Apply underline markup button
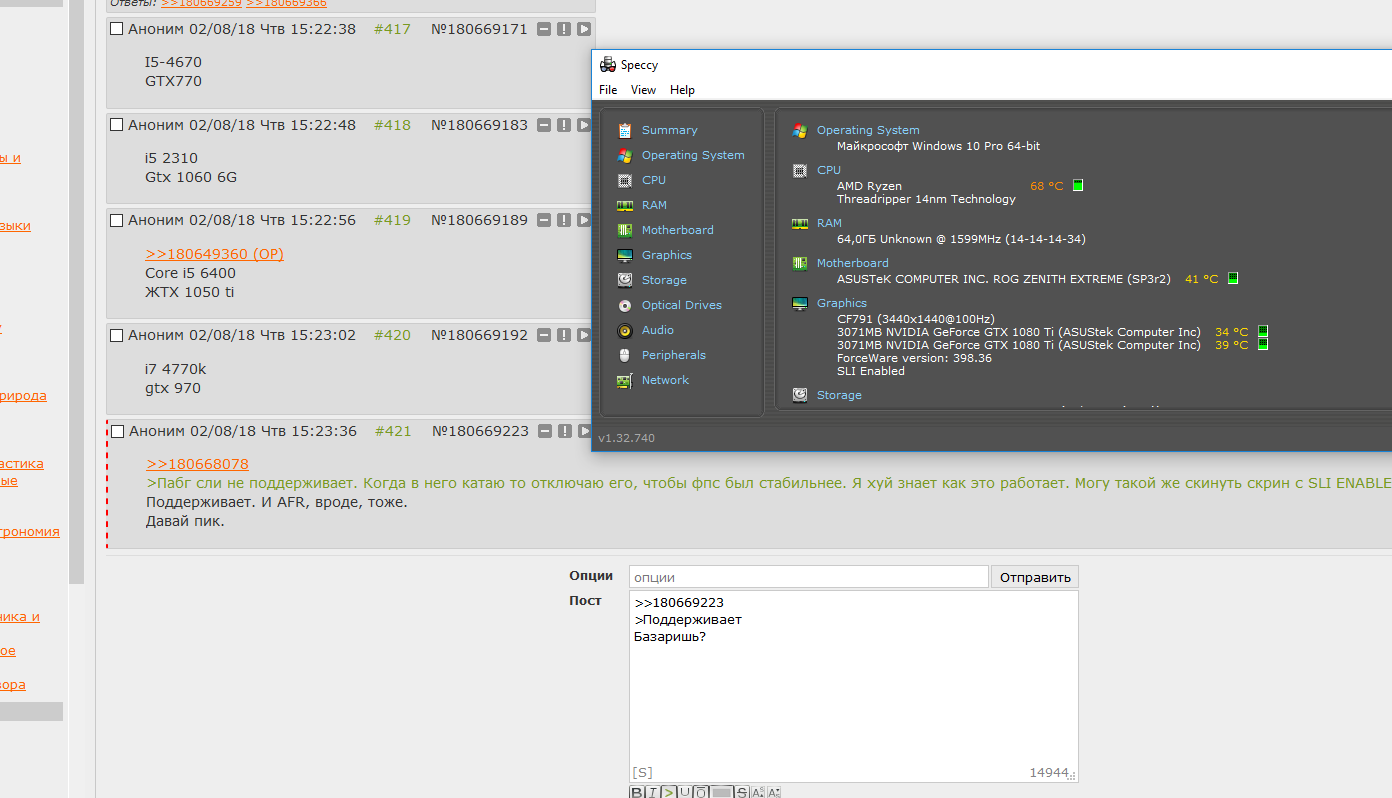 tap(685, 792)
